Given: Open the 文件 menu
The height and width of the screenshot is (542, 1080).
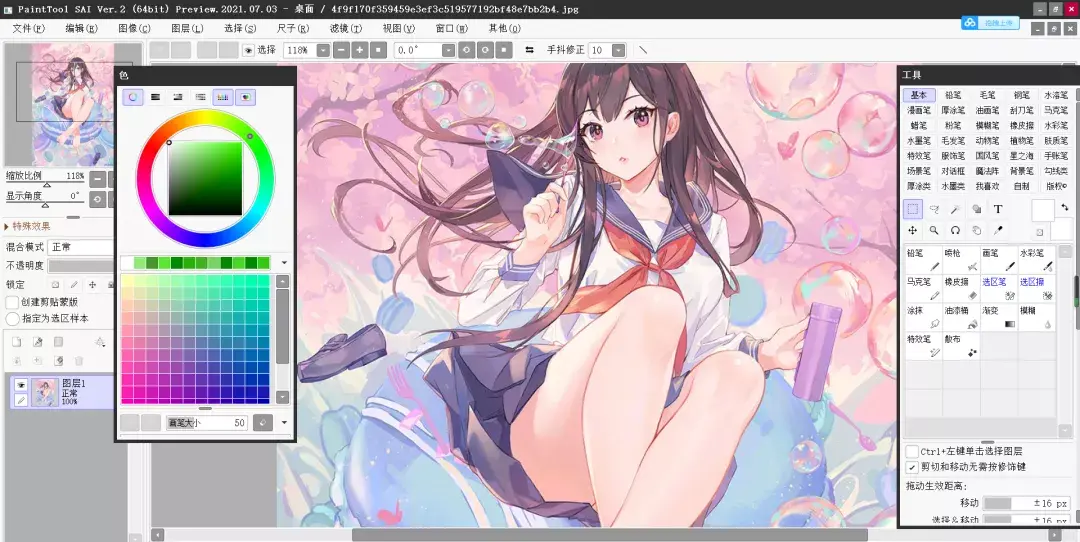Looking at the screenshot, I should pyautogui.click(x=28, y=28).
